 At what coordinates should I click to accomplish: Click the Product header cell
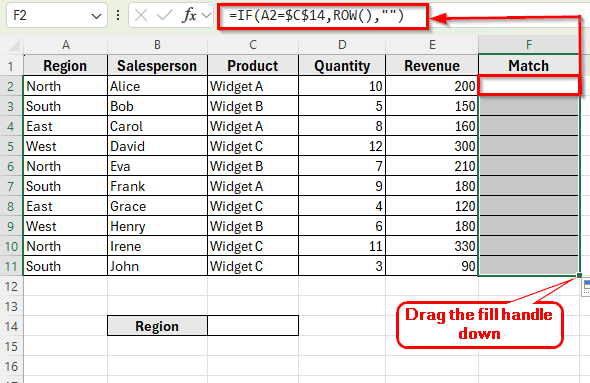point(253,66)
